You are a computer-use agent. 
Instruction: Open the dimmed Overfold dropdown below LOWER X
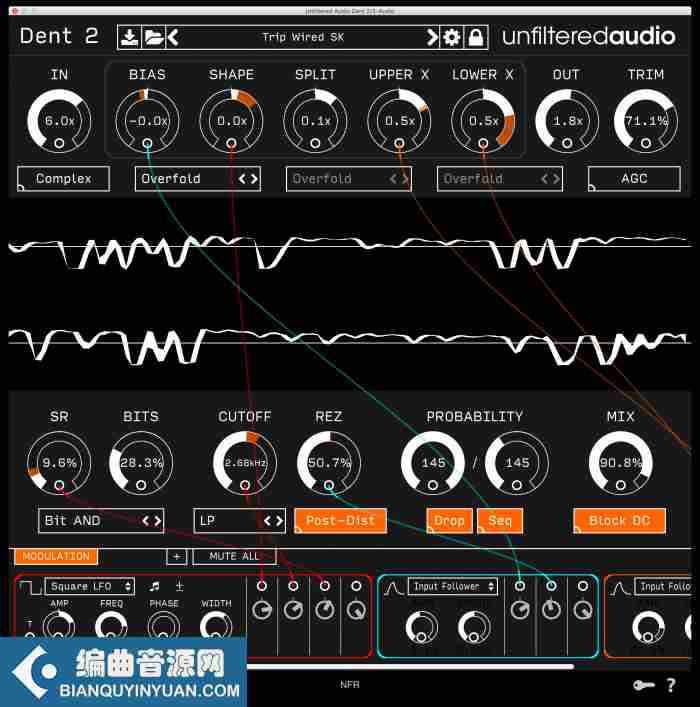(x=500, y=179)
